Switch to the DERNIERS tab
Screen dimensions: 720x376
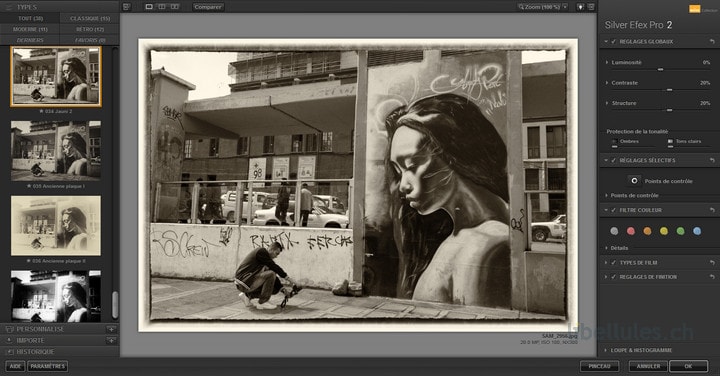point(30,40)
